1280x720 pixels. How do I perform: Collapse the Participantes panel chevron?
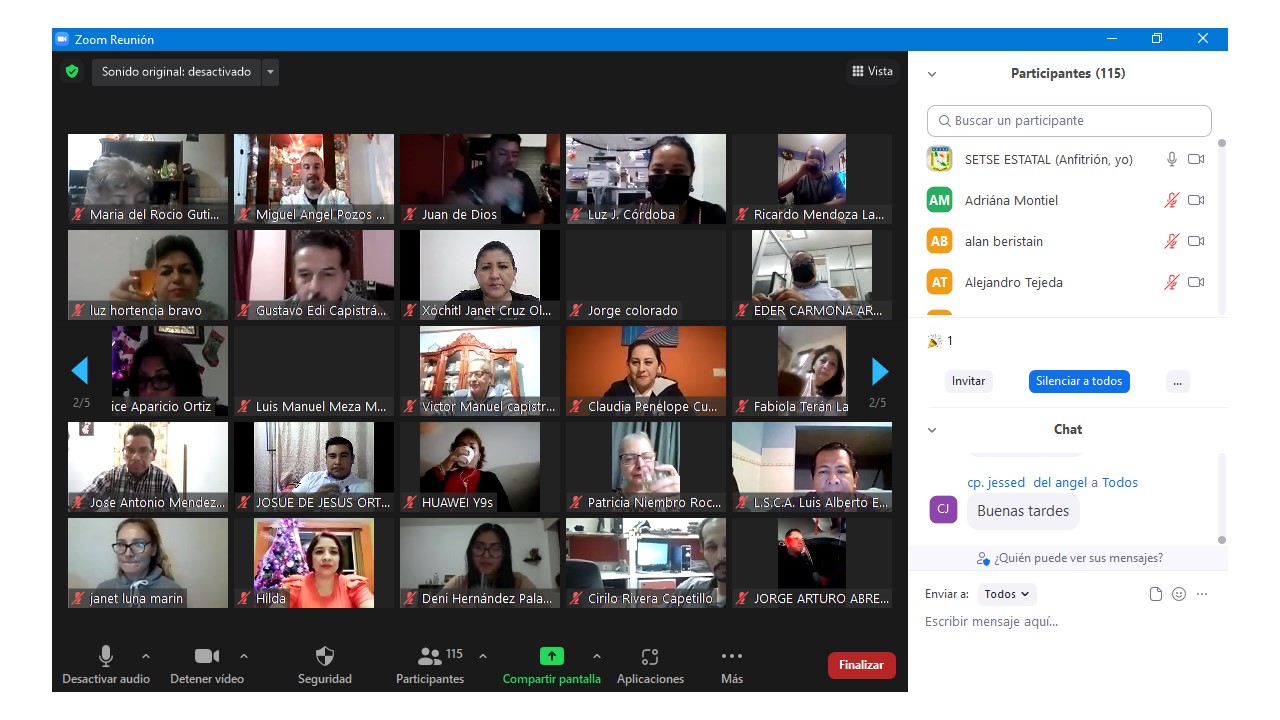(932, 74)
